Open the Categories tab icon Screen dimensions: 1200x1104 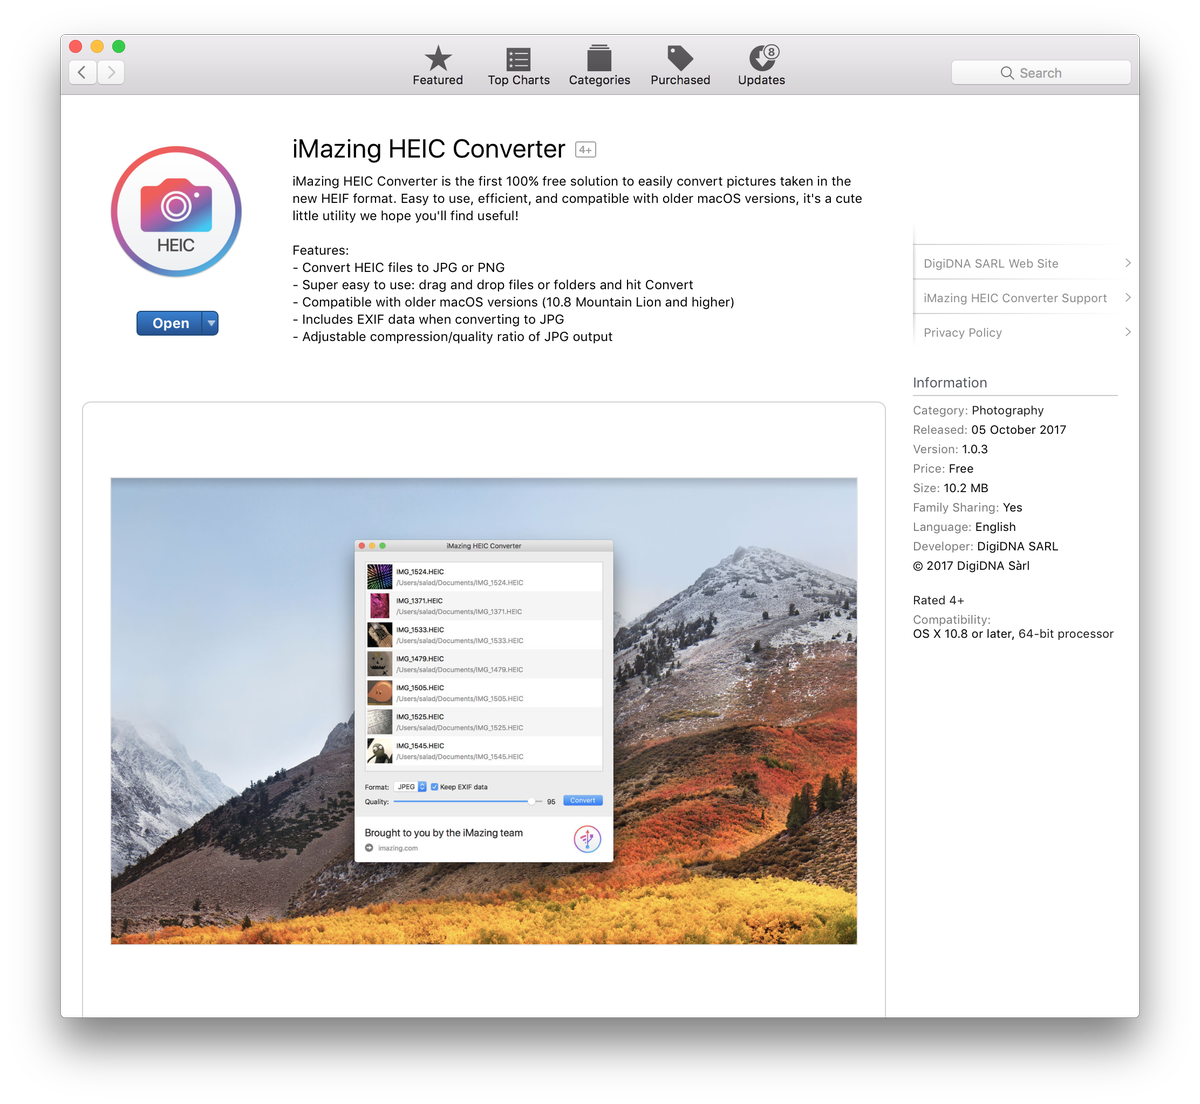599,58
